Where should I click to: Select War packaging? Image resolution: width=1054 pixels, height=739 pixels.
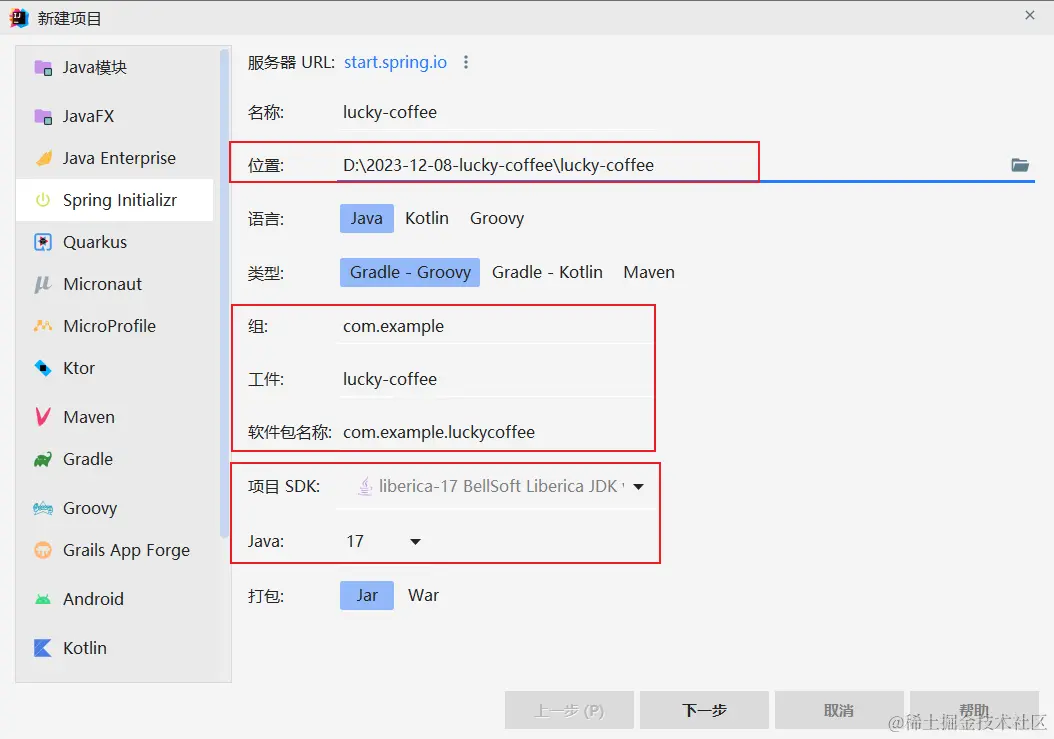pos(423,596)
